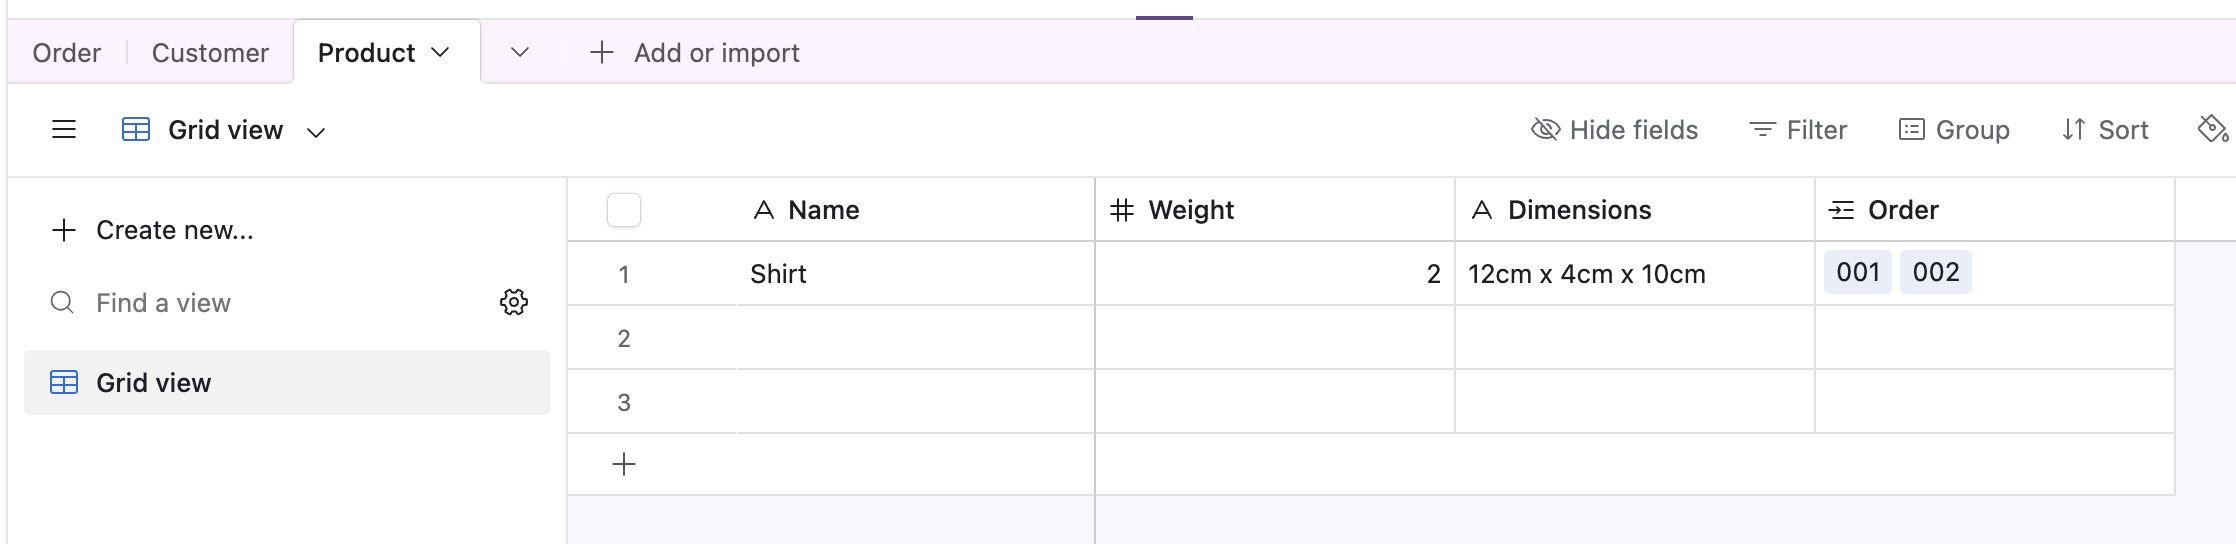Expand the list of all tables chevron
This screenshot has height=544, width=2236.
[520, 52]
